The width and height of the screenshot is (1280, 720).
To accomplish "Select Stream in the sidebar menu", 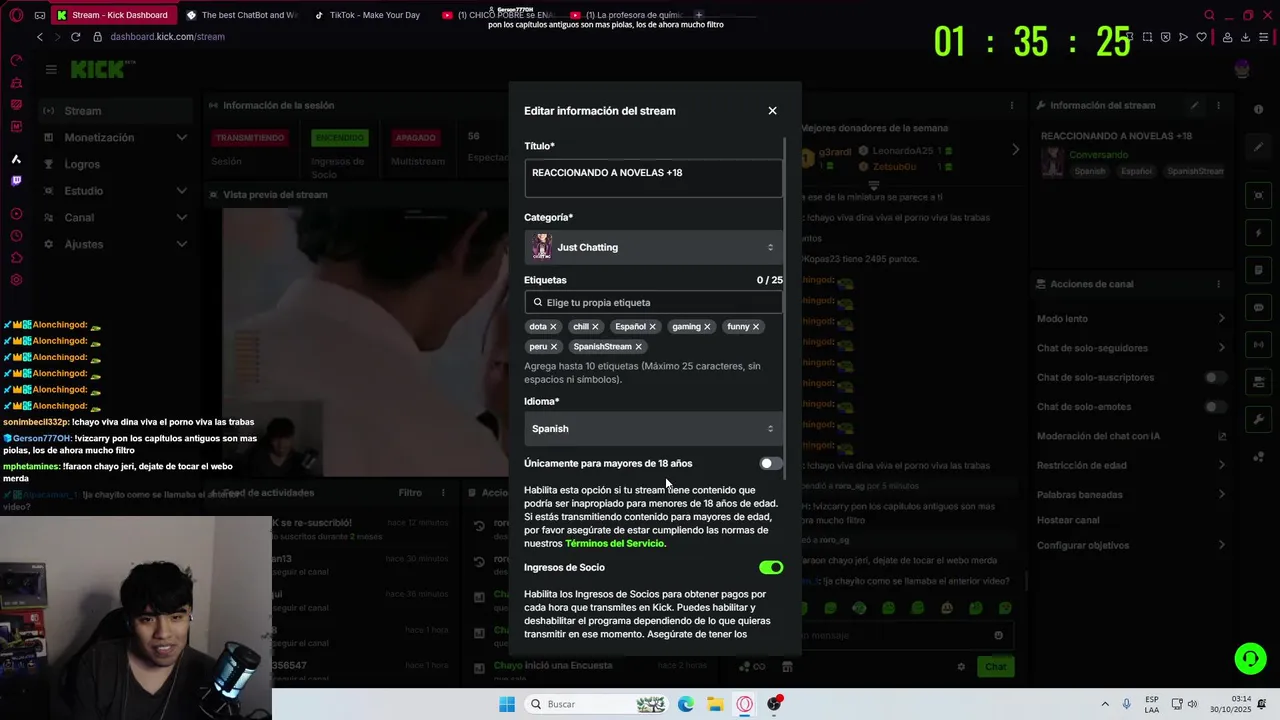I will pos(115,111).
